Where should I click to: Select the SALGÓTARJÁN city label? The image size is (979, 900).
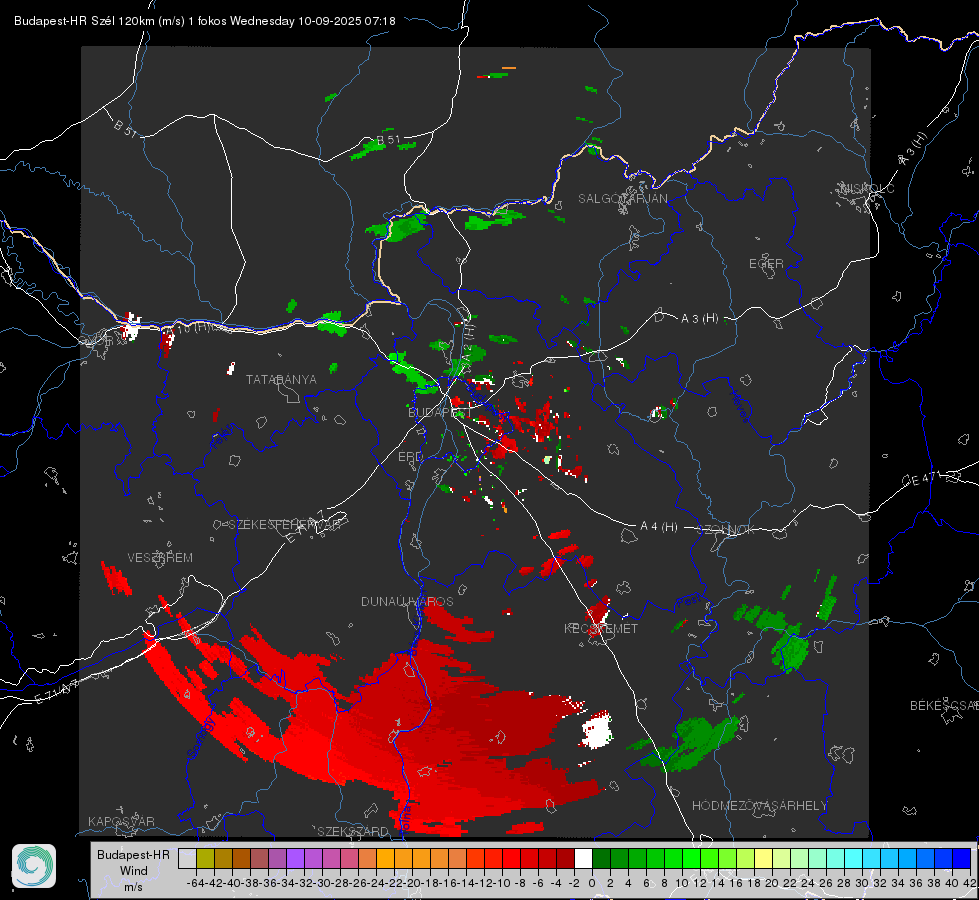pos(622,199)
